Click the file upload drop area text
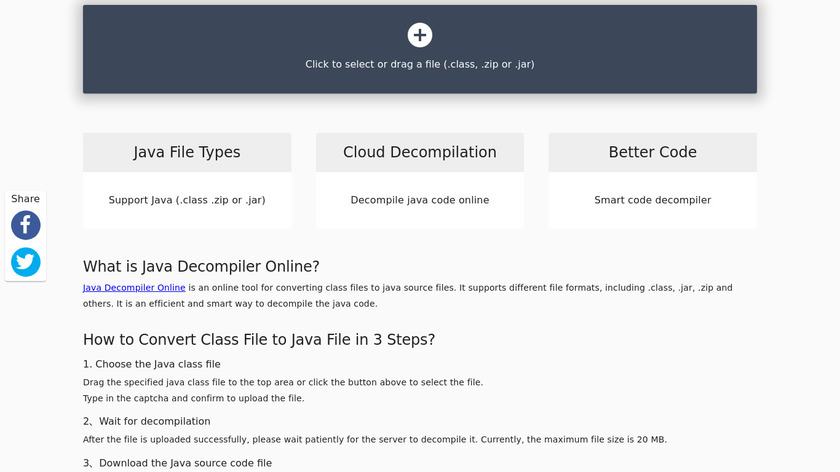This screenshot has height=472, width=840. 420,64
